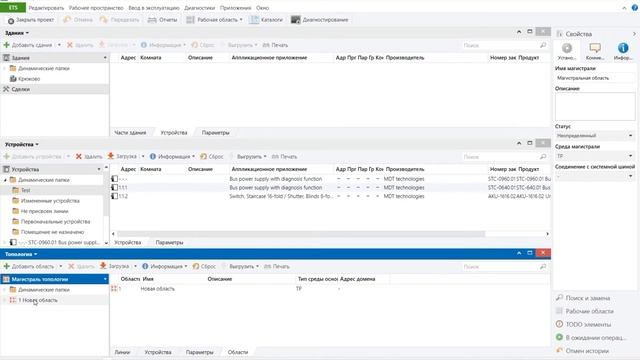Viewport: 640px width, 360px height.
Task: Click the help question mark icon
Action: pos(635,8)
